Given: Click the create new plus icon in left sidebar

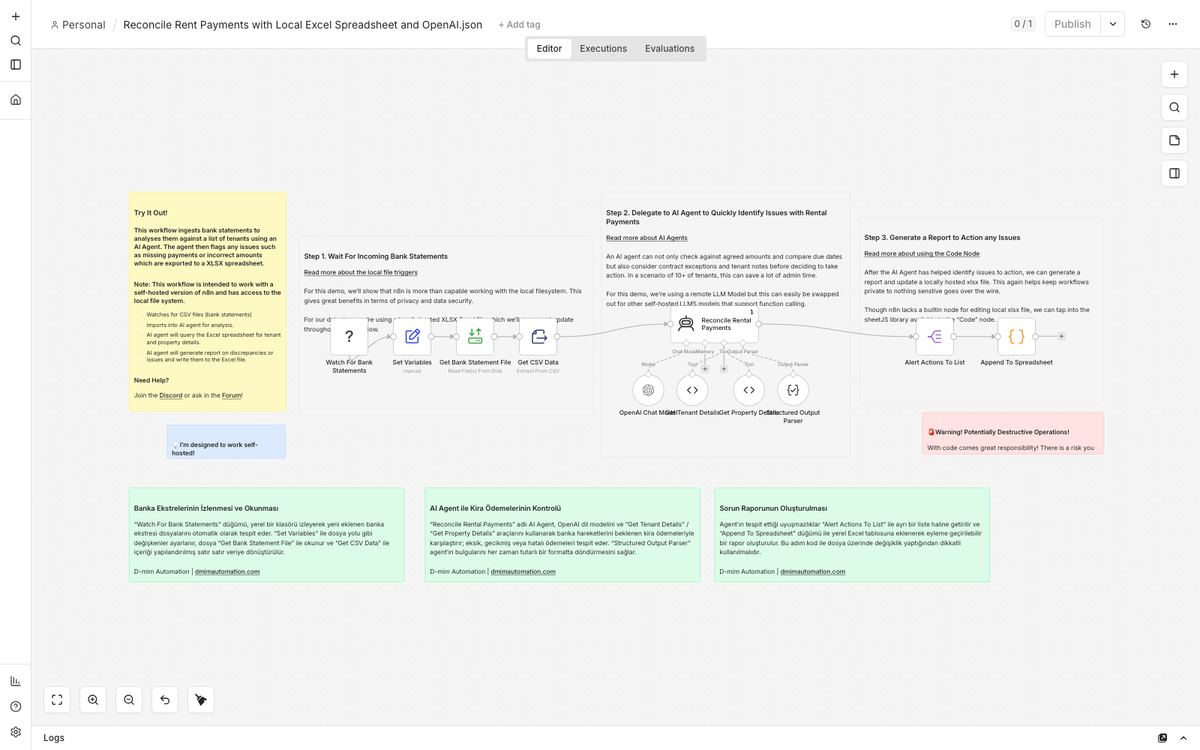Looking at the screenshot, I should (15, 16).
